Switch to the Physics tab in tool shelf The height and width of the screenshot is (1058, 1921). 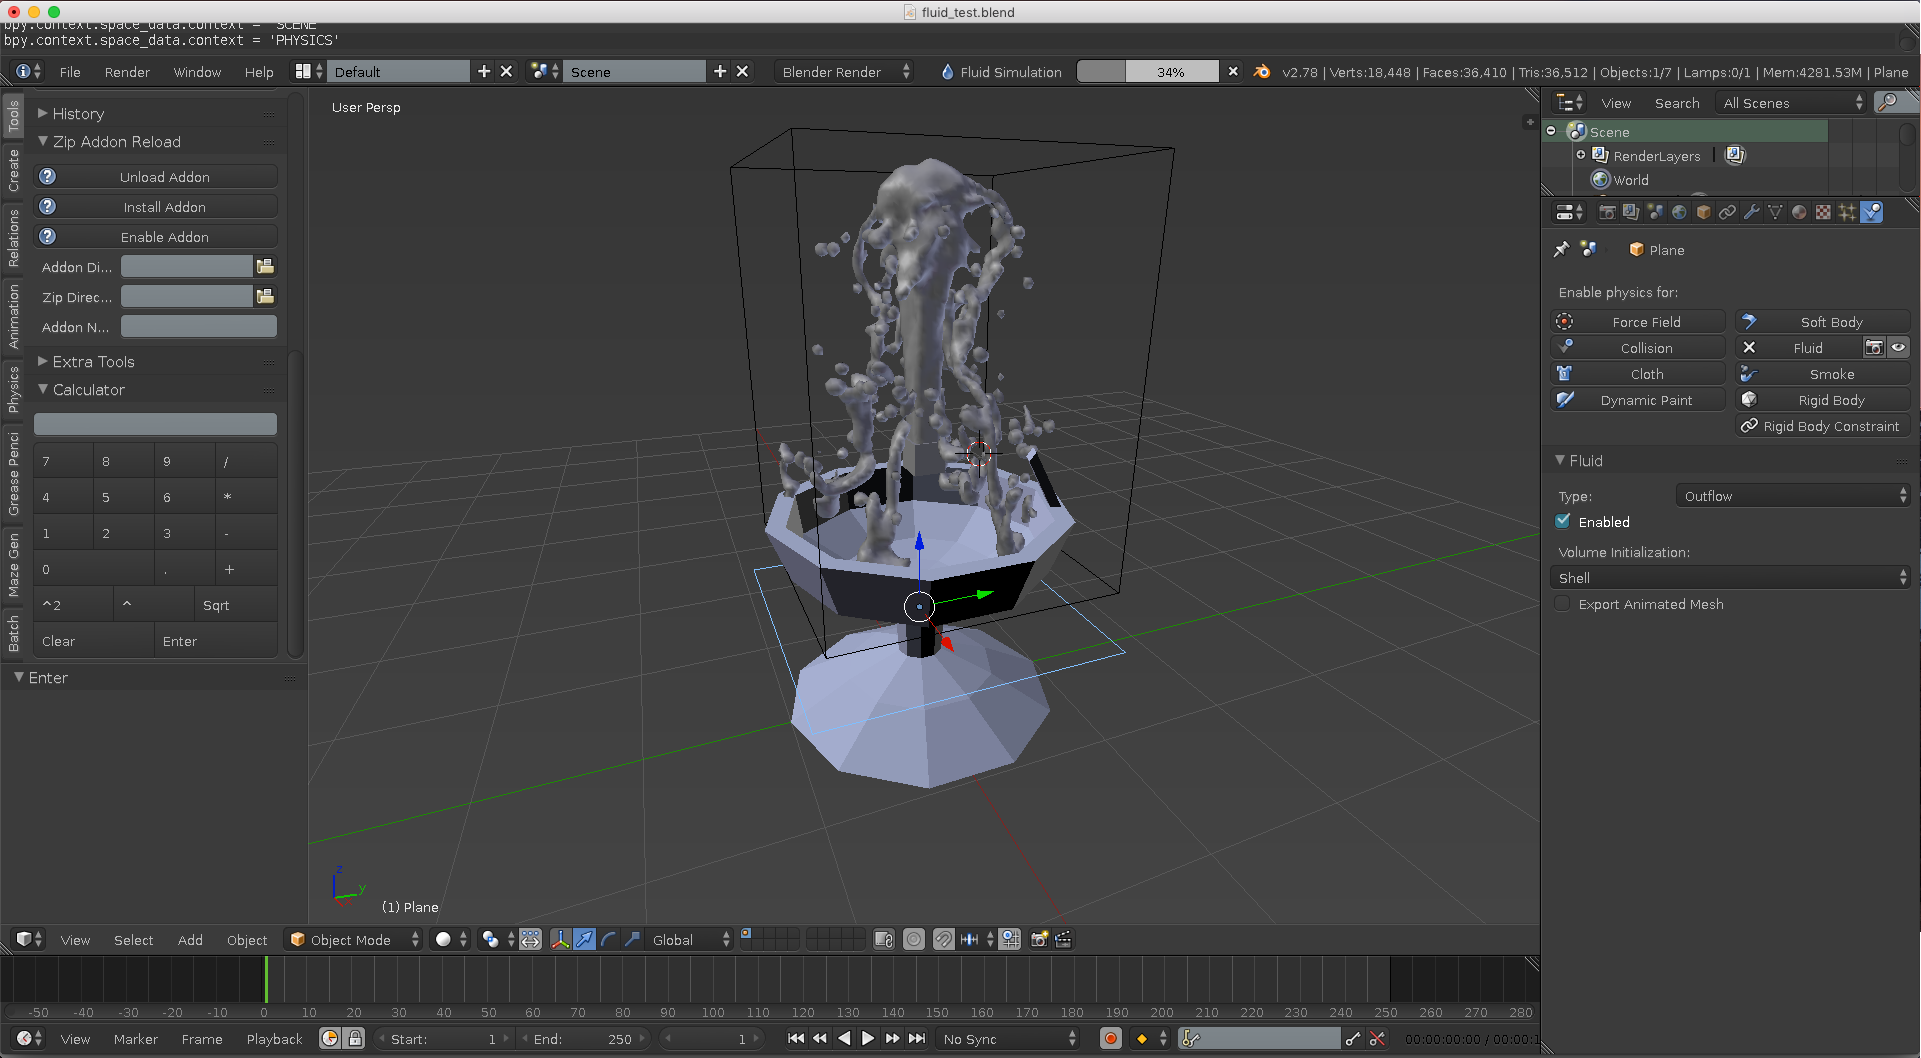coord(13,389)
